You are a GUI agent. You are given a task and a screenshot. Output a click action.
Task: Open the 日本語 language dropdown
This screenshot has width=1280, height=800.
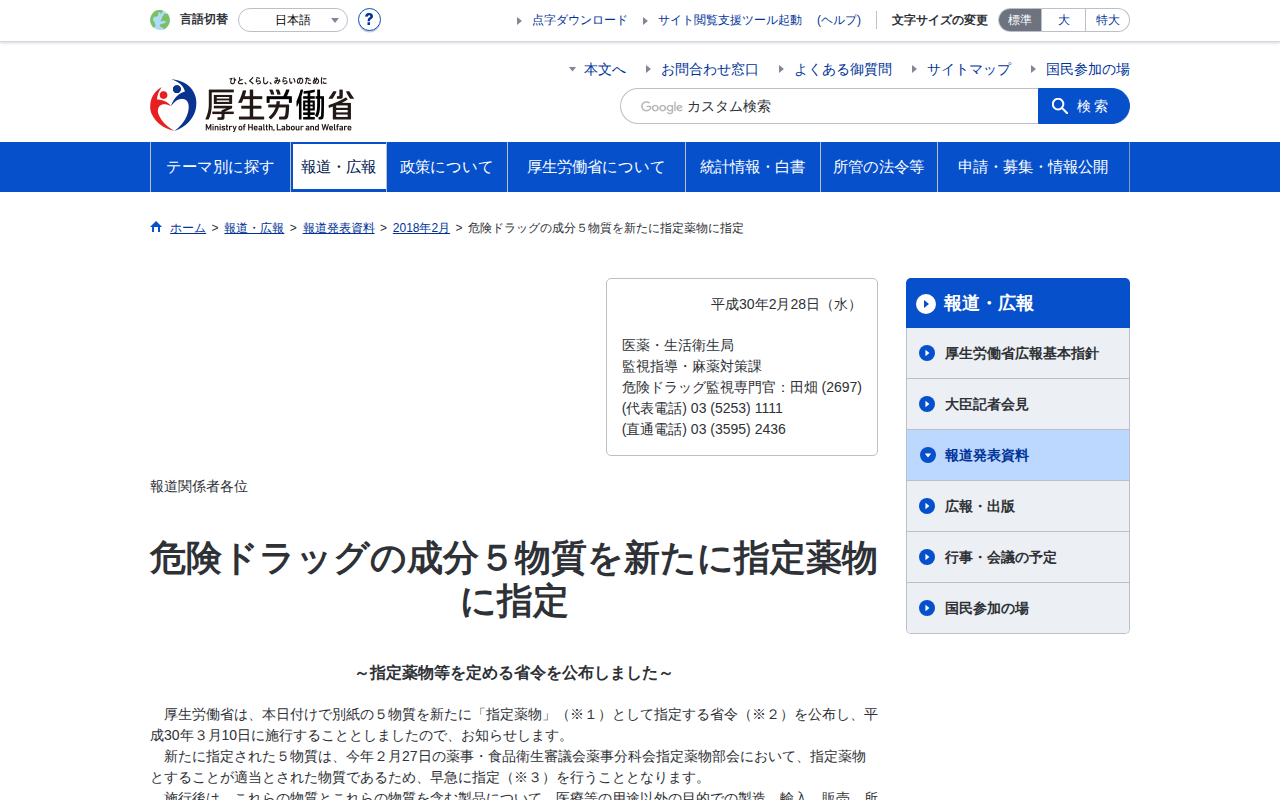point(293,20)
